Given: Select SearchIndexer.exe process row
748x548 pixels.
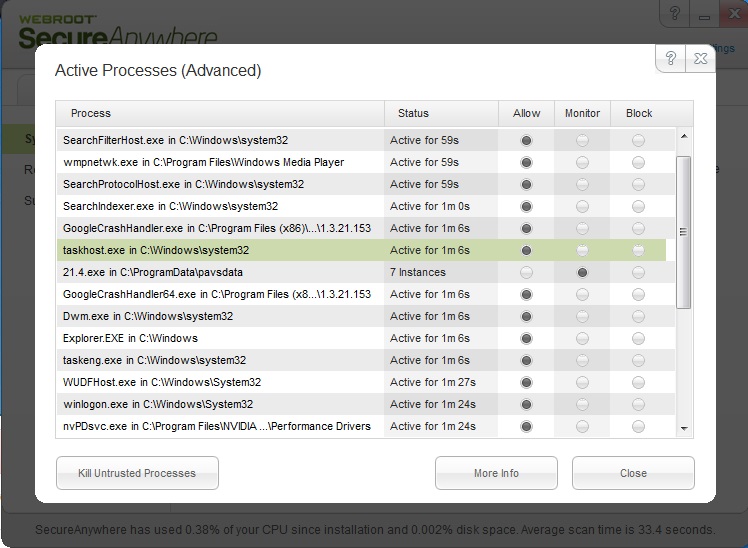Looking at the screenshot, I should [366, 206].
